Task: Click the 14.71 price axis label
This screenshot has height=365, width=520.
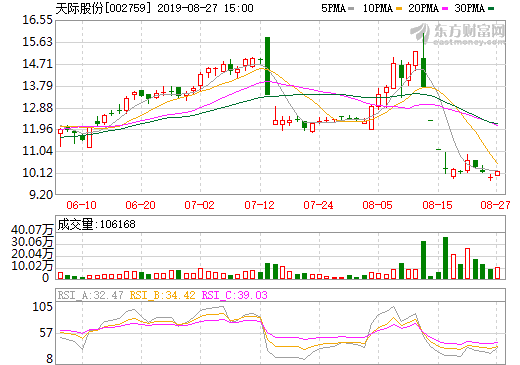Action: 37,64
